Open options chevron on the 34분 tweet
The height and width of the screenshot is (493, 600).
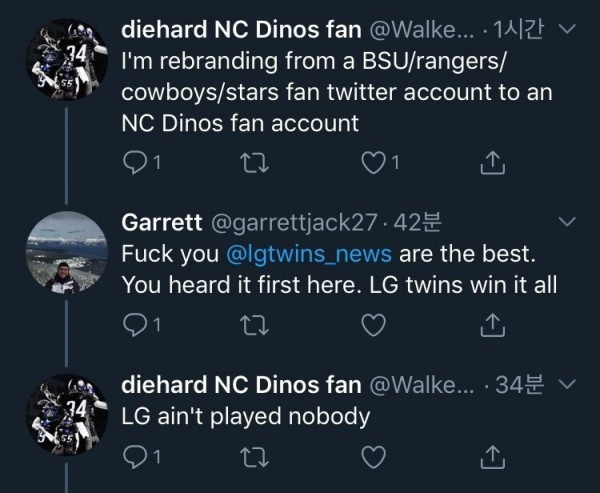click(x=567, y=384)
